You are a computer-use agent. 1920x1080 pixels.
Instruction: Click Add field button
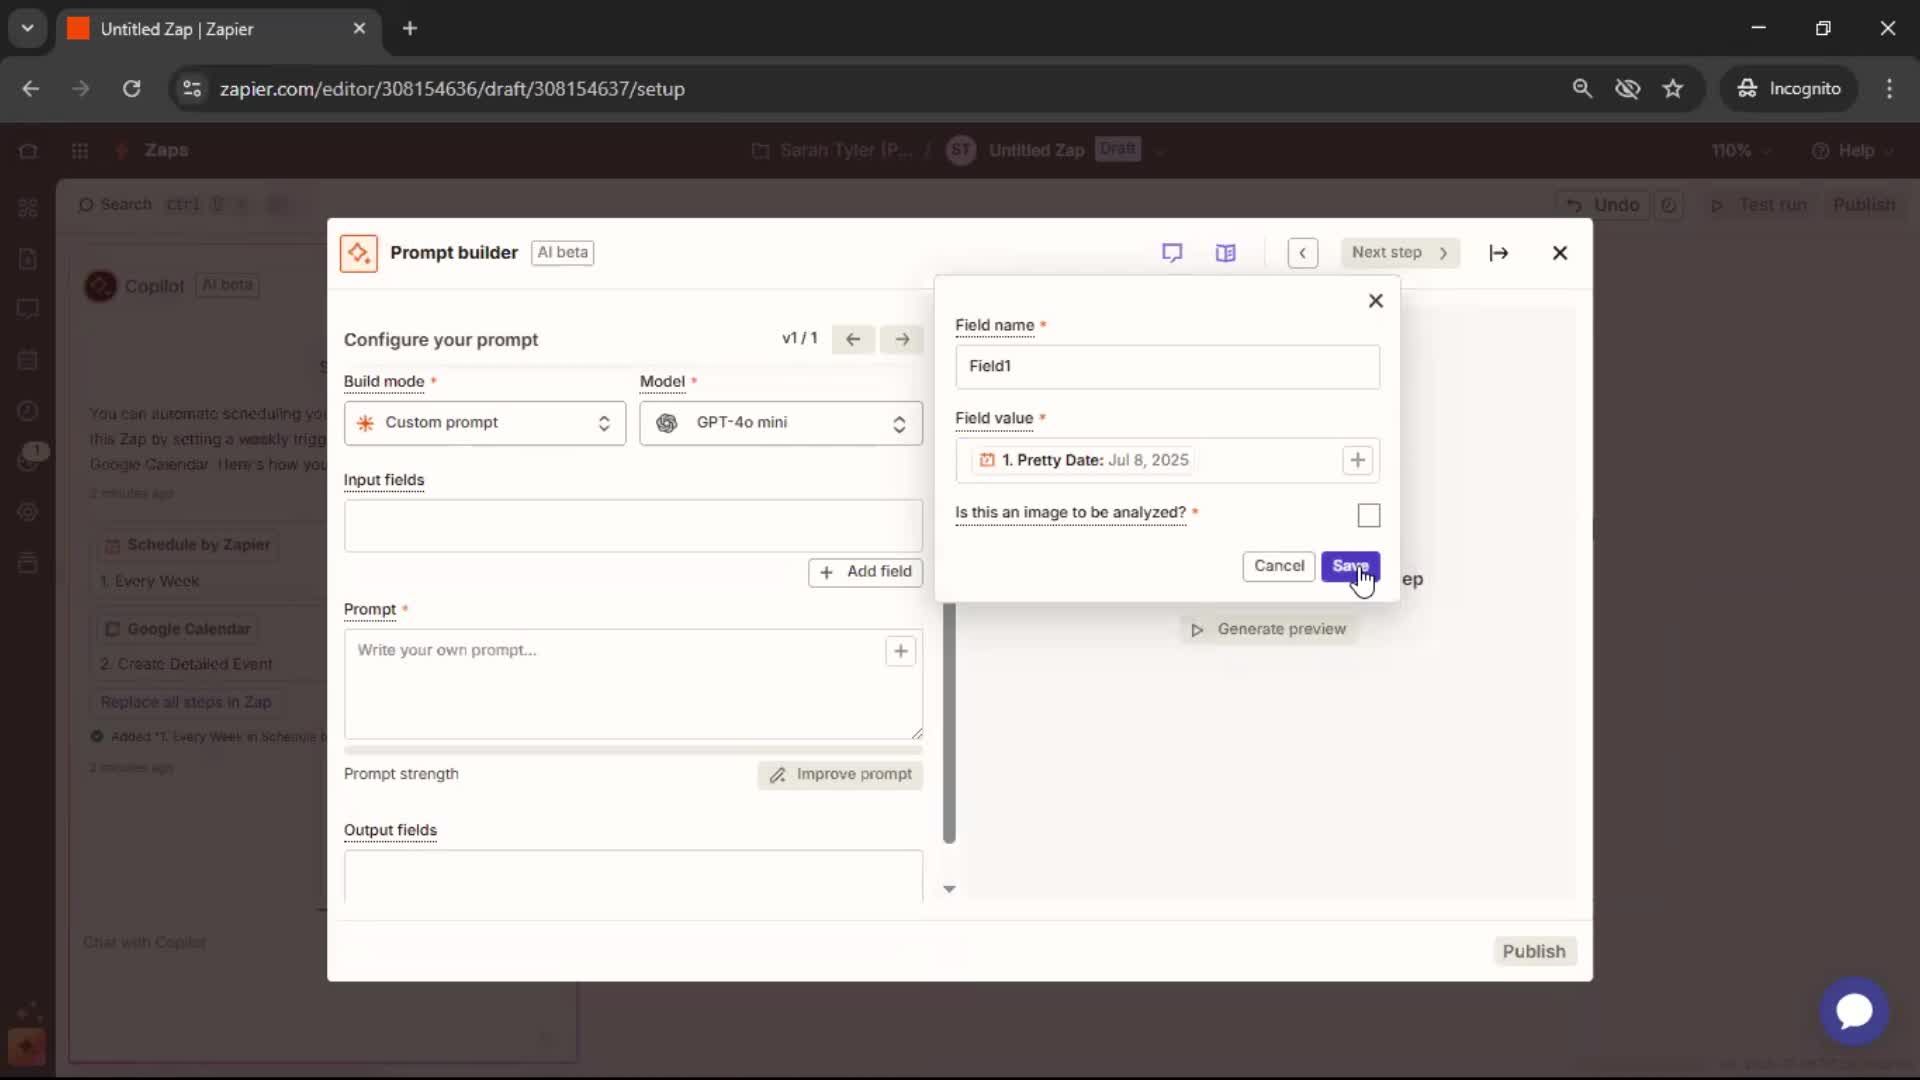[865, 572]
